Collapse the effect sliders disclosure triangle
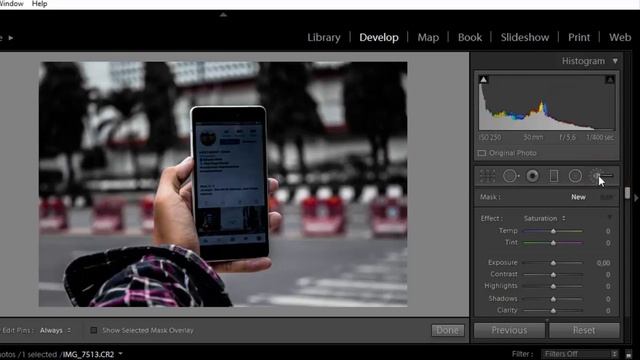640x360 pixels. pyautogui.click(x=610, y=218)
